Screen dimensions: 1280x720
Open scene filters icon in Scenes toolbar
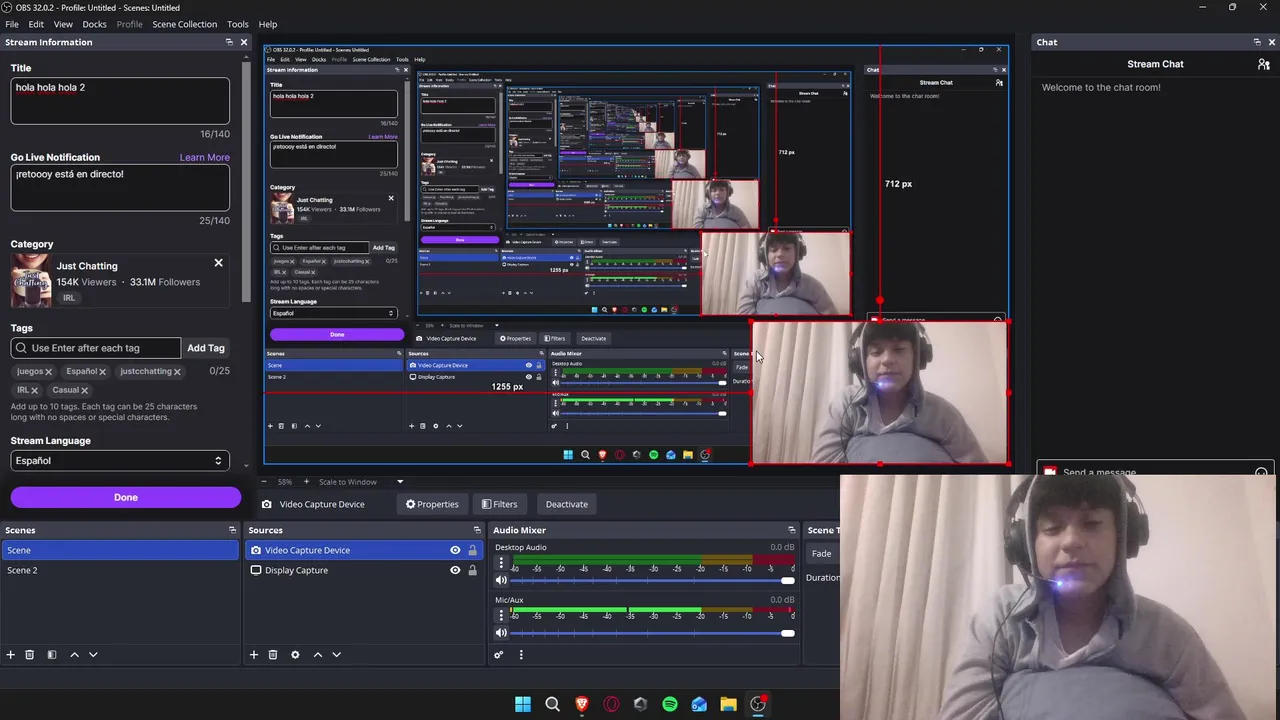tap(52, 655)
